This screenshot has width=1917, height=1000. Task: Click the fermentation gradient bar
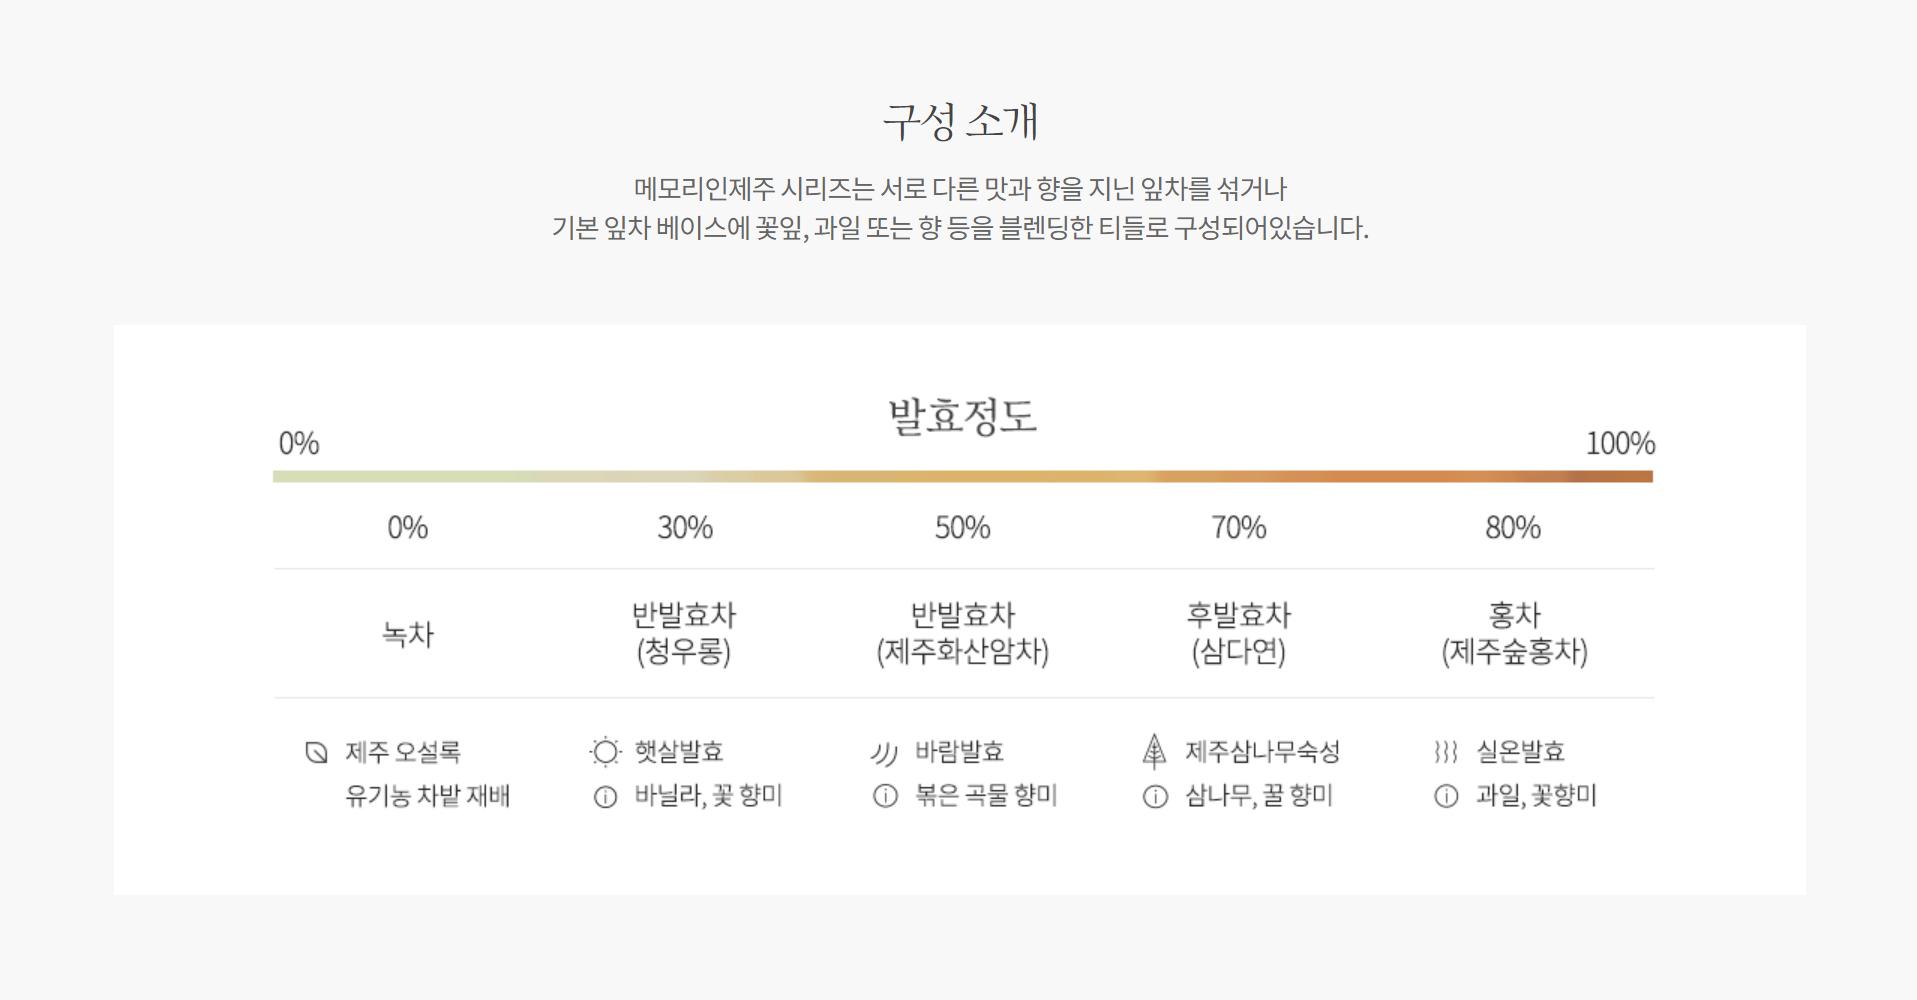point(962,477)
